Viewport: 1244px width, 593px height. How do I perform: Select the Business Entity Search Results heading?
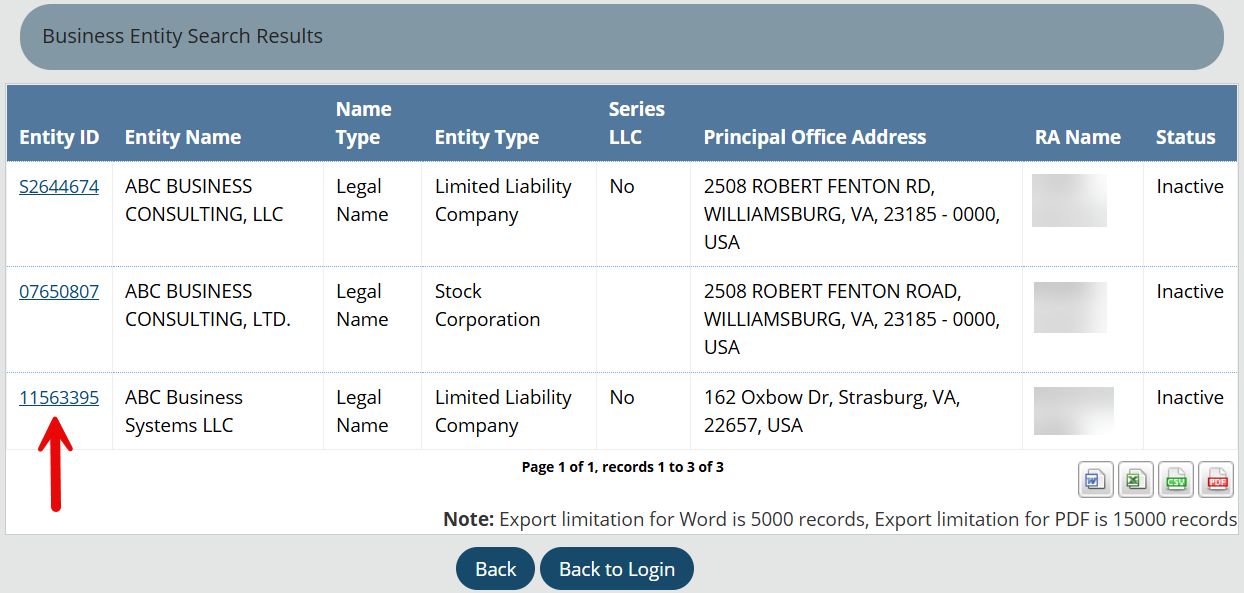(183, 36)
